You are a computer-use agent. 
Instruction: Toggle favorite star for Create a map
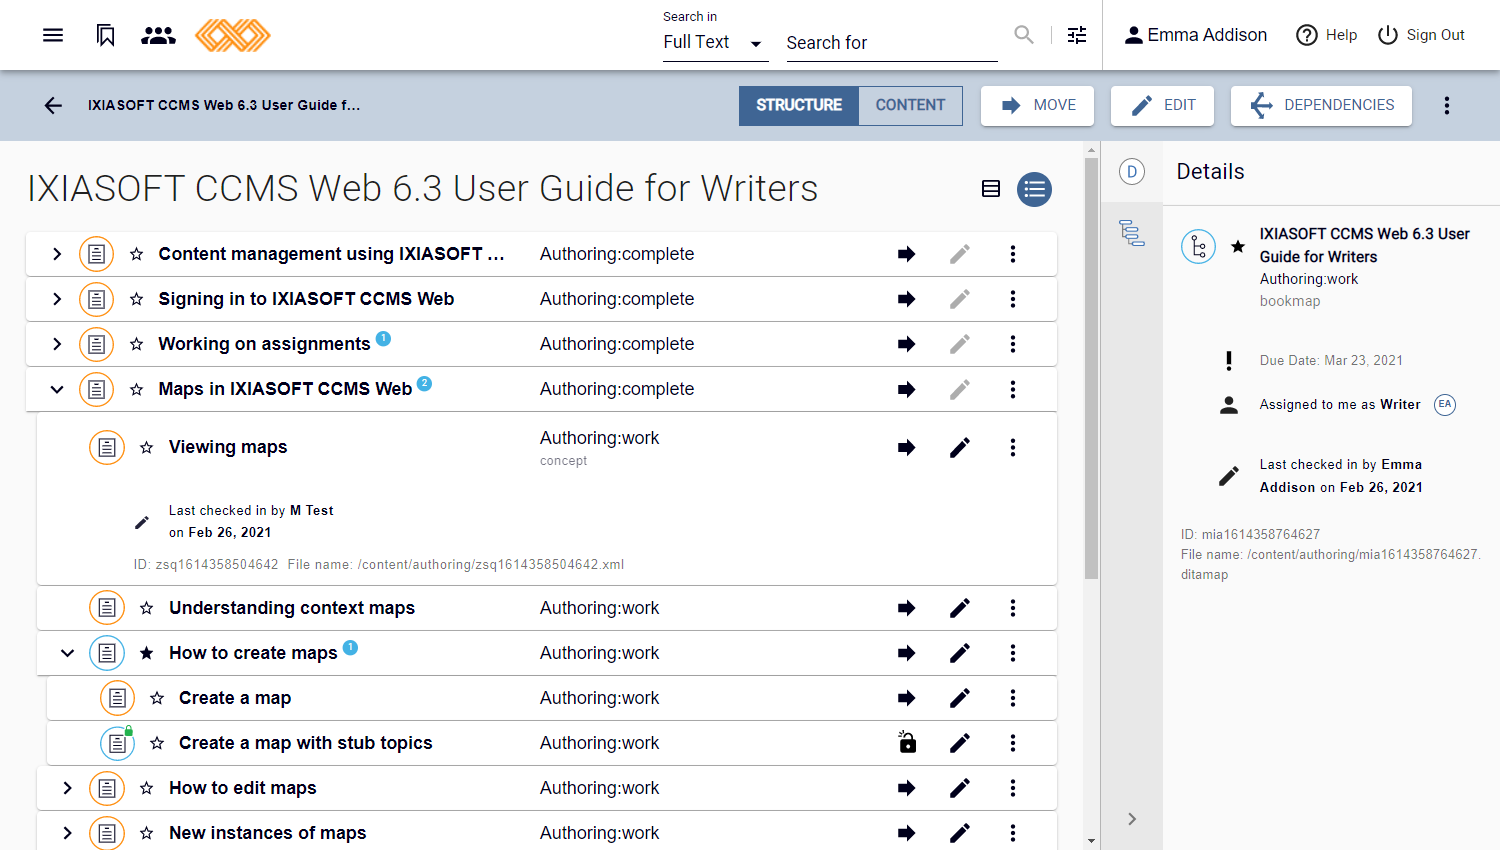tap(157, 698)
